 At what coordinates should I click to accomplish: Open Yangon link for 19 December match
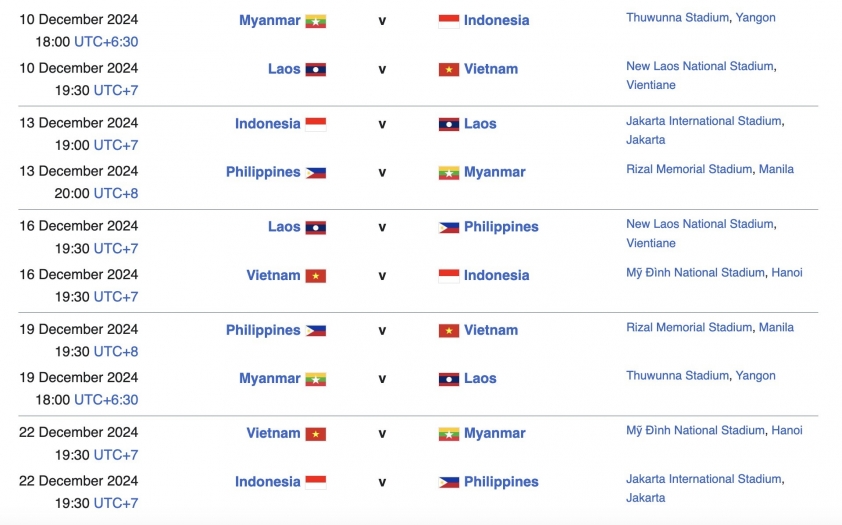point(755,376)
